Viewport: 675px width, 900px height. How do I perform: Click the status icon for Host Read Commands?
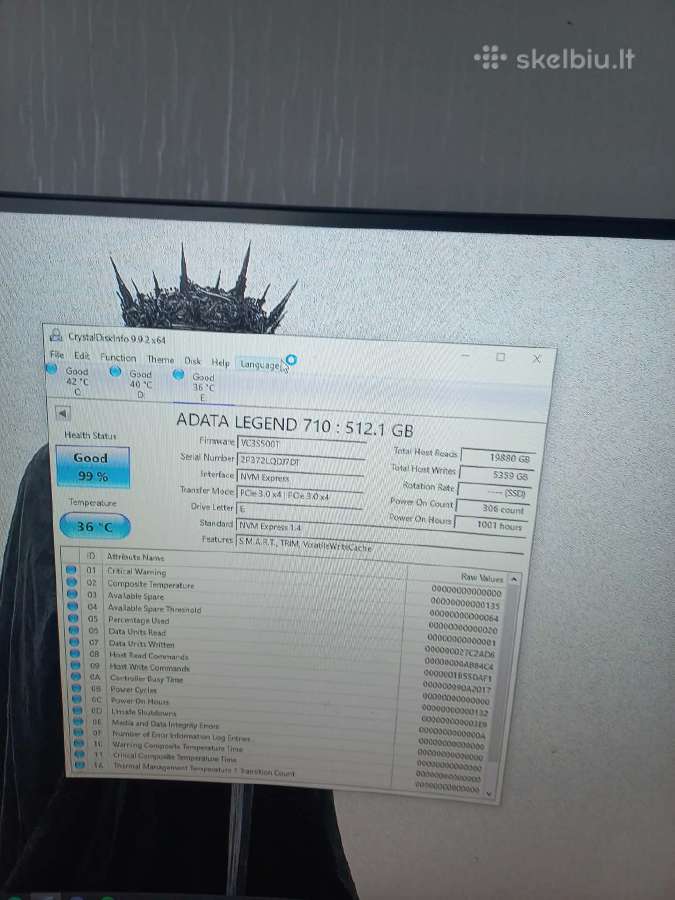[75, 653]
